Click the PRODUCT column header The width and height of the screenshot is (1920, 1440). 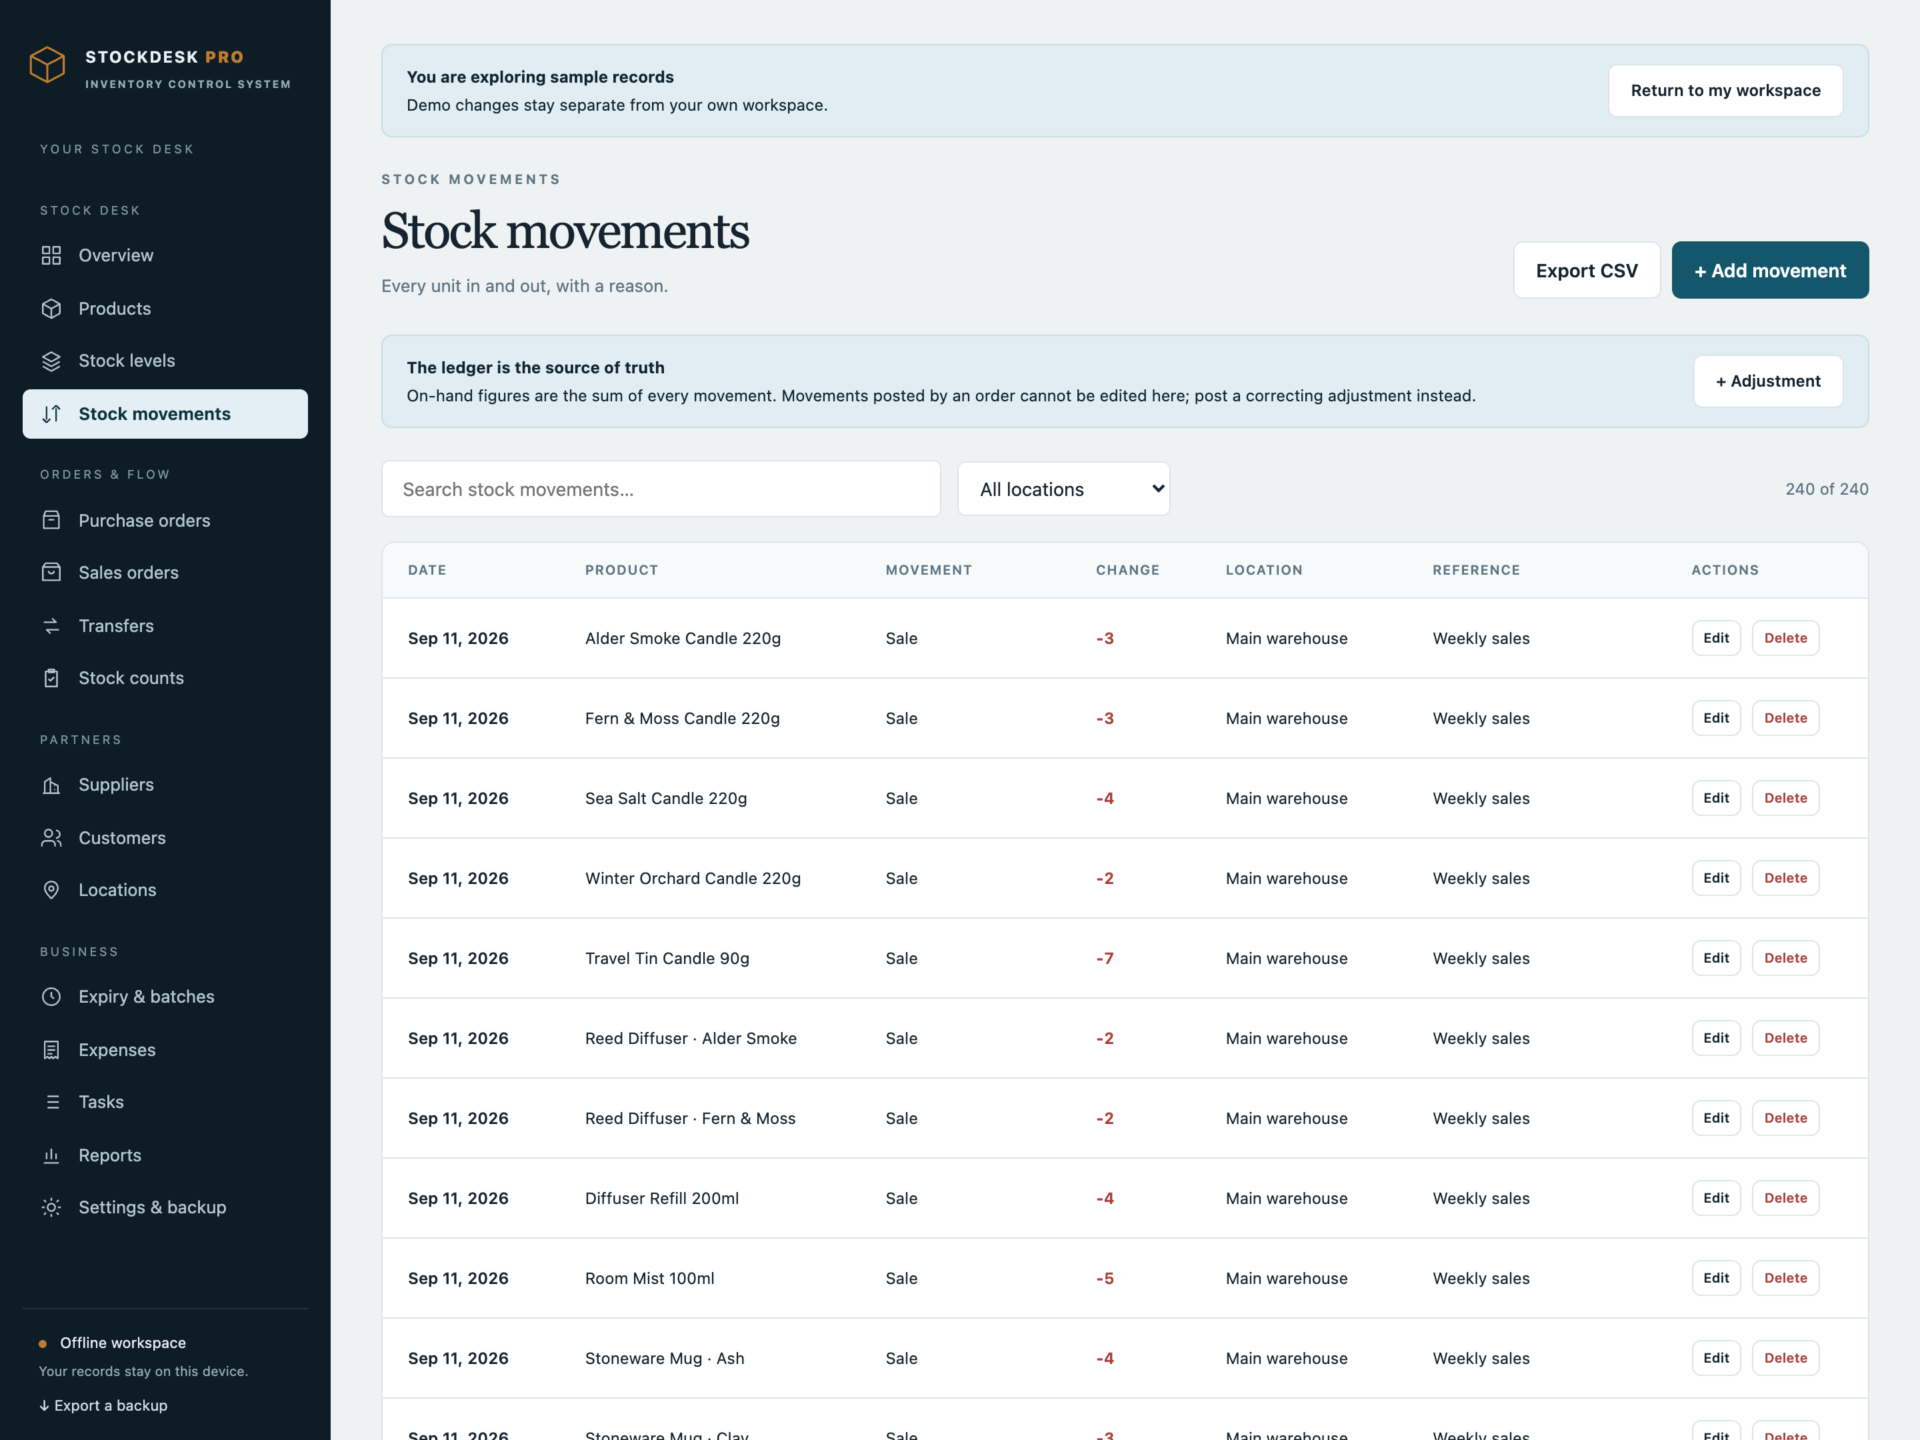622,570
